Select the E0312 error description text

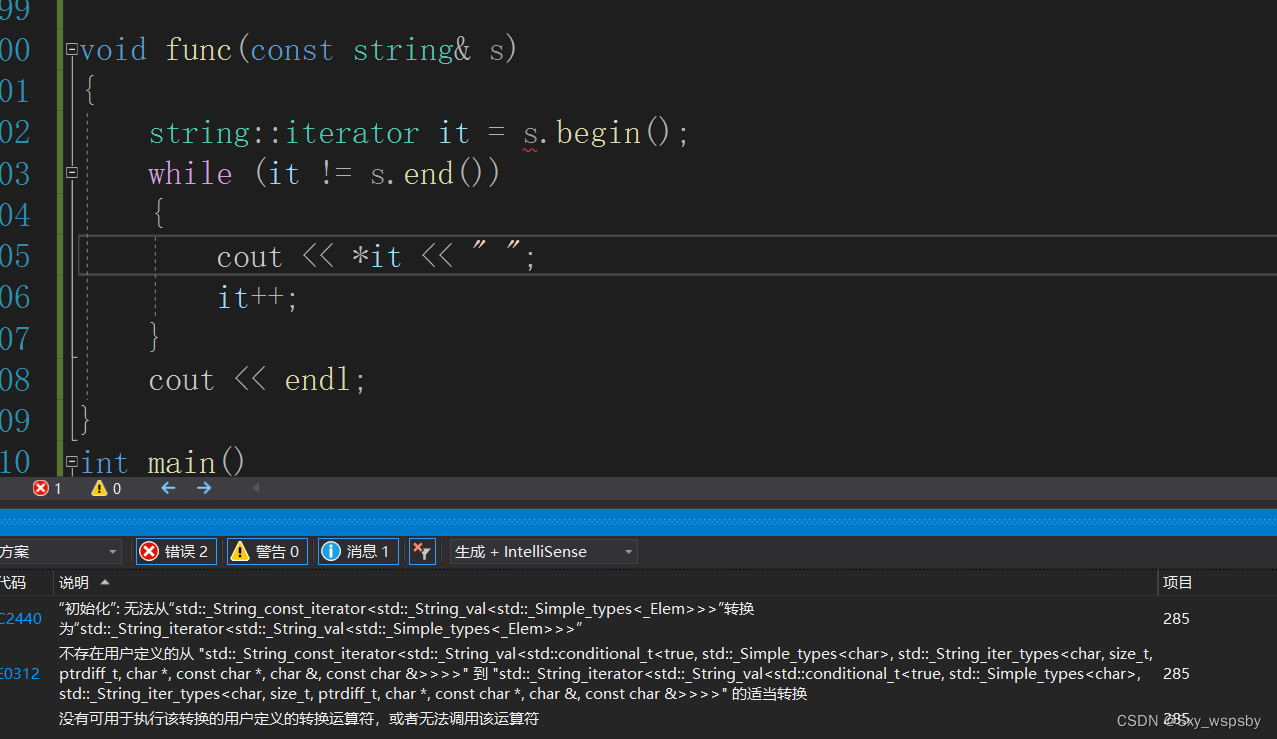tap(606, 674)
